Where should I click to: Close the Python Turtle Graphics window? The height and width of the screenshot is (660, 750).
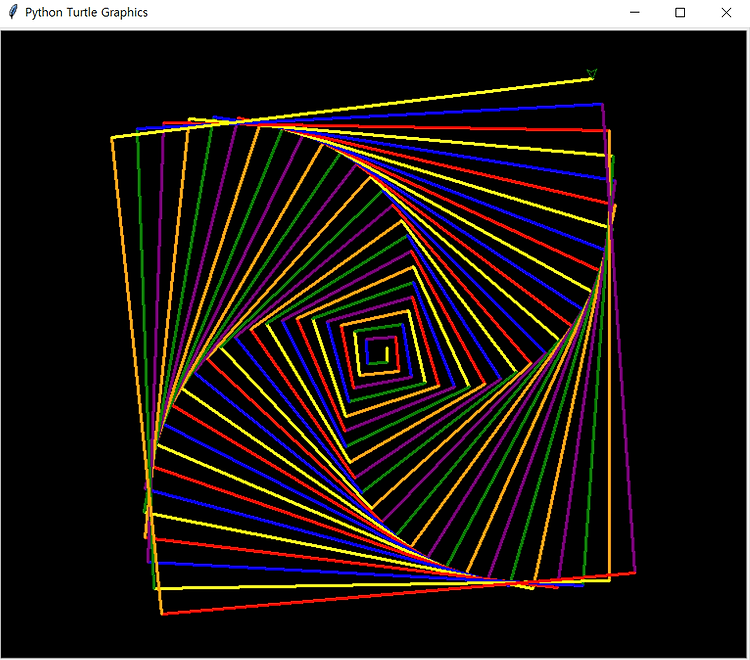click(x=726, y=12)
